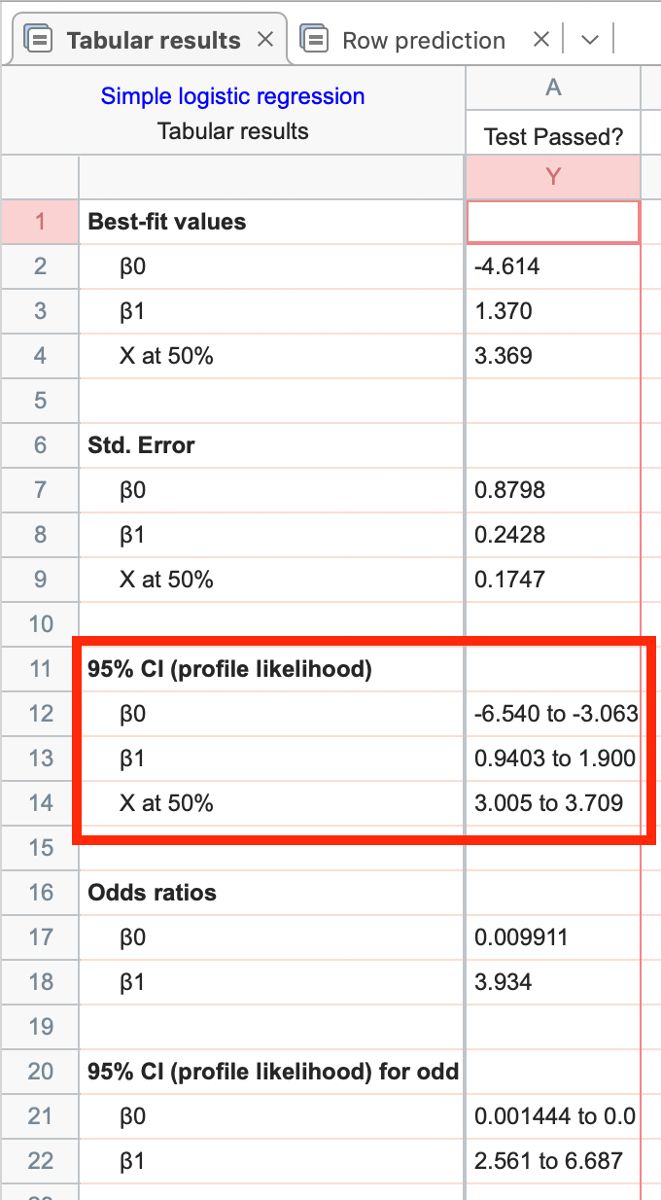Click row header number 11
The height and width of the screenshot is (1200, 661).
(40, 669)
